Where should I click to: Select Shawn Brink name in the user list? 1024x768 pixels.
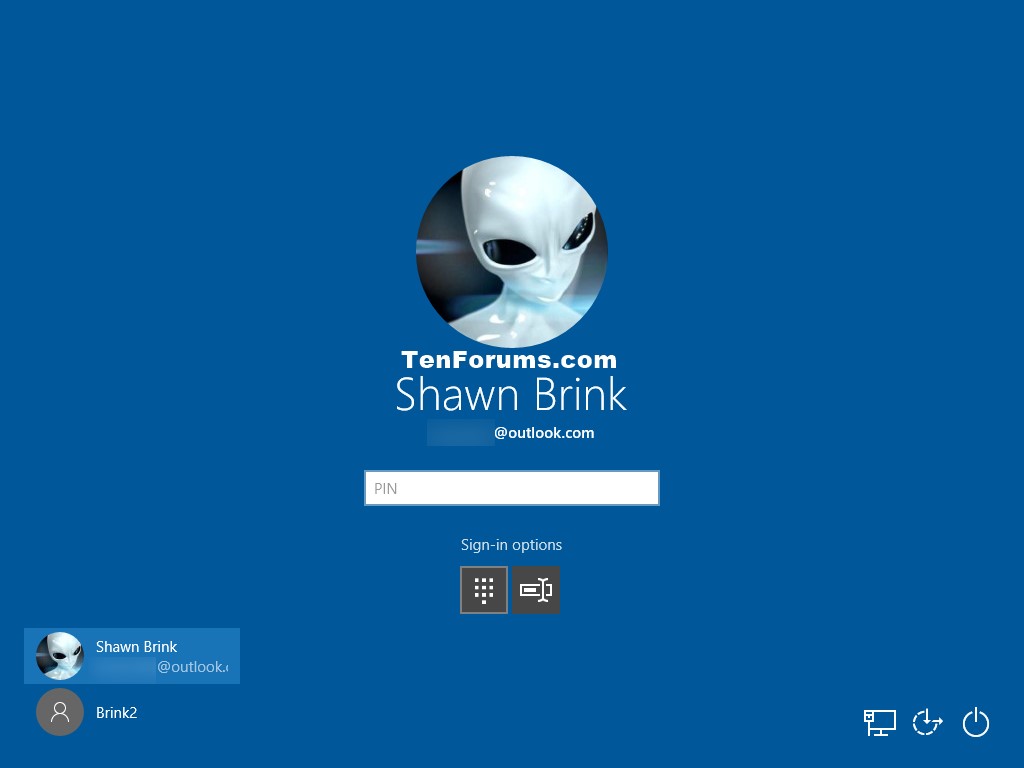tap(136, 647)
